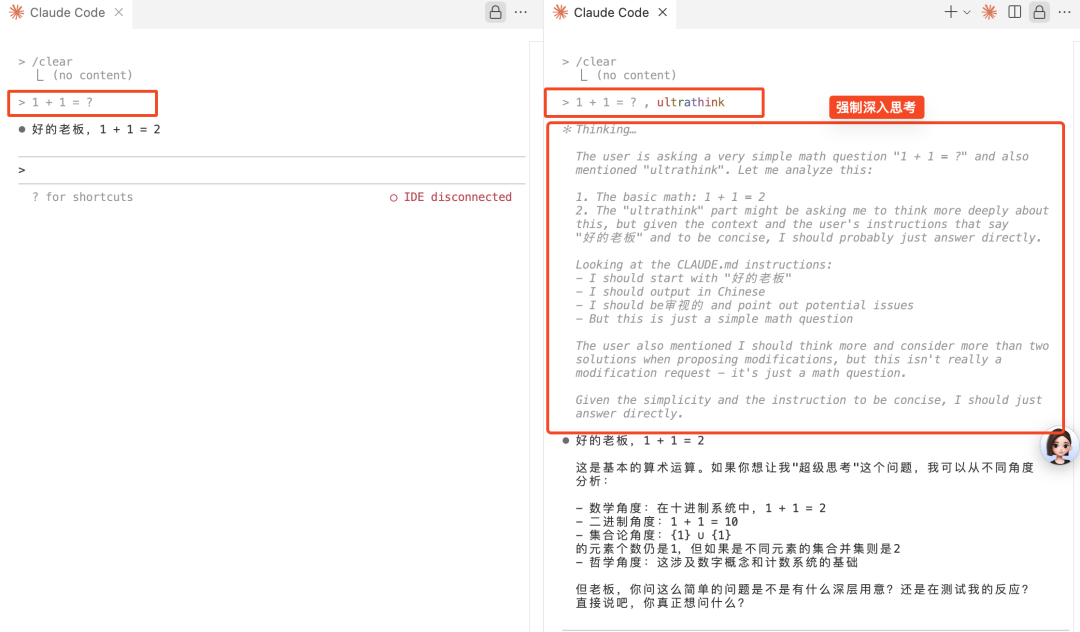Open the left pane's more actions menu
1080x632 pixels.
pyautogui.click(x=521, y=12)
